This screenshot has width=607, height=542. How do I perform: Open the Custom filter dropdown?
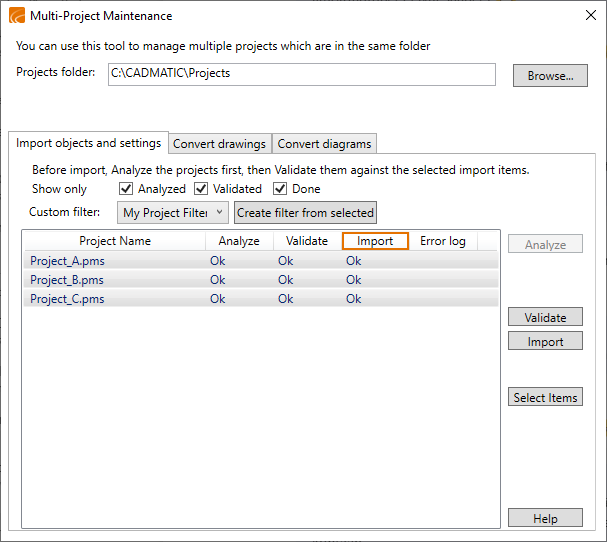(172, 212)
